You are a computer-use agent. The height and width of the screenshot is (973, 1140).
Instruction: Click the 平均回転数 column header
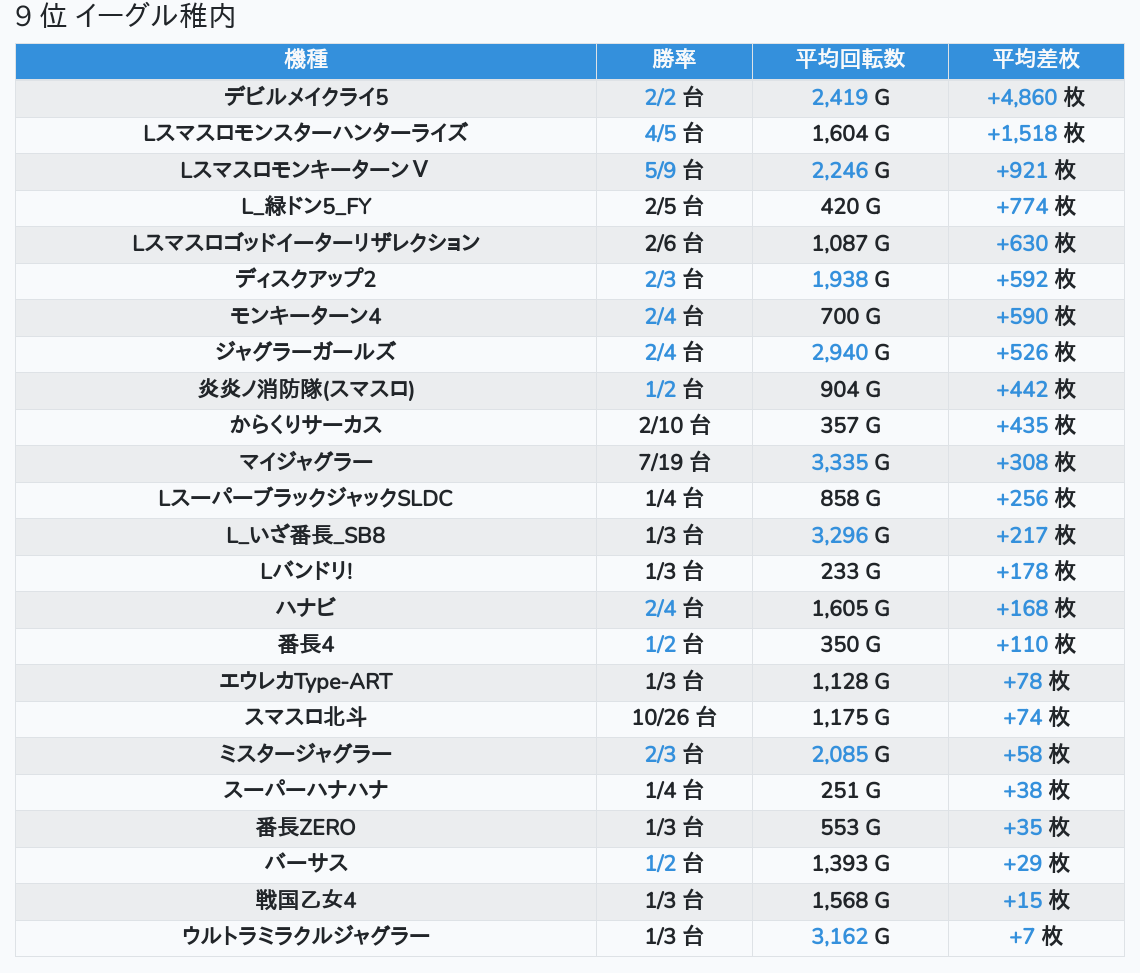click(850, 59)
